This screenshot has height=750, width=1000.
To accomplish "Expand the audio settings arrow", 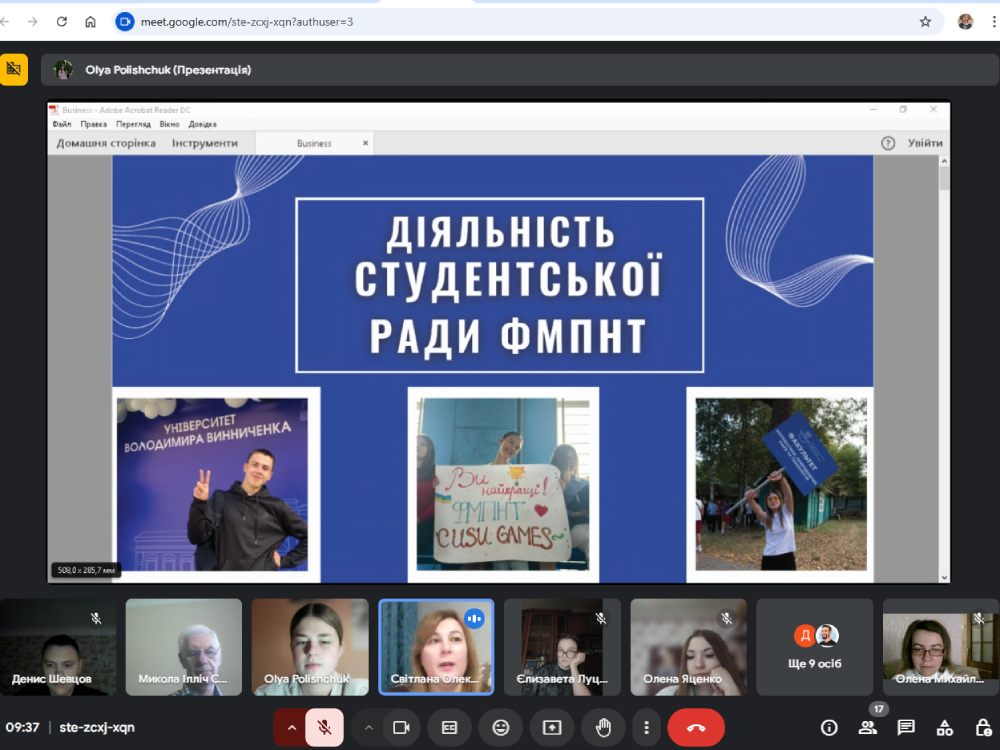I will [291, 727].
